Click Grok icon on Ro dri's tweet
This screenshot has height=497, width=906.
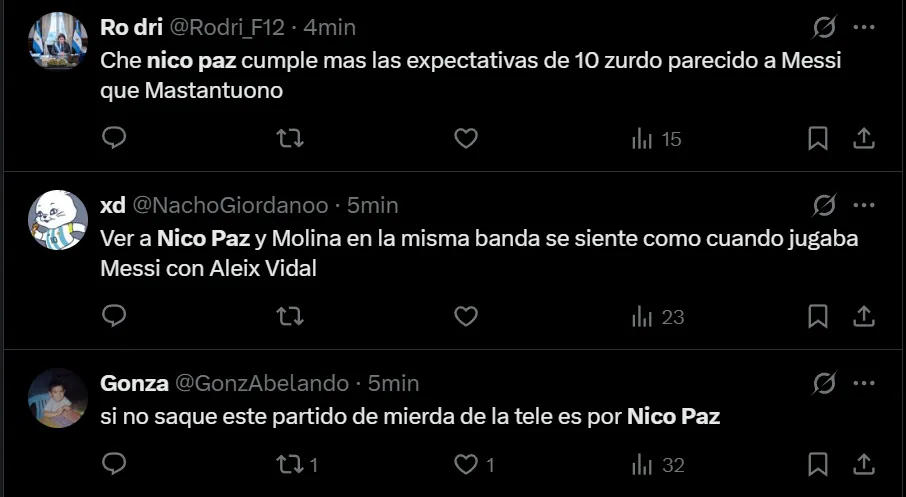[x=824, y=27]
